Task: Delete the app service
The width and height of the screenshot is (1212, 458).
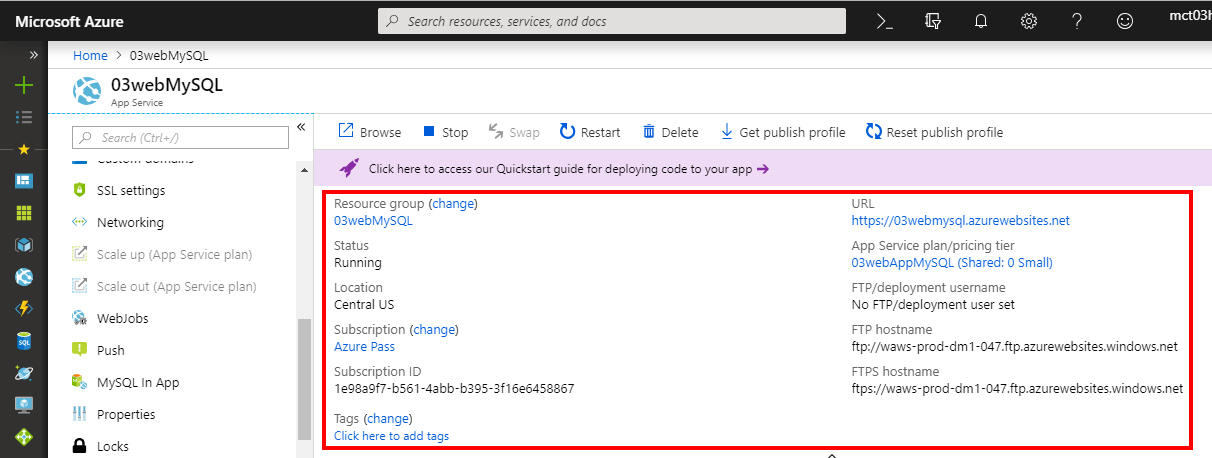Action: [670, 132]
